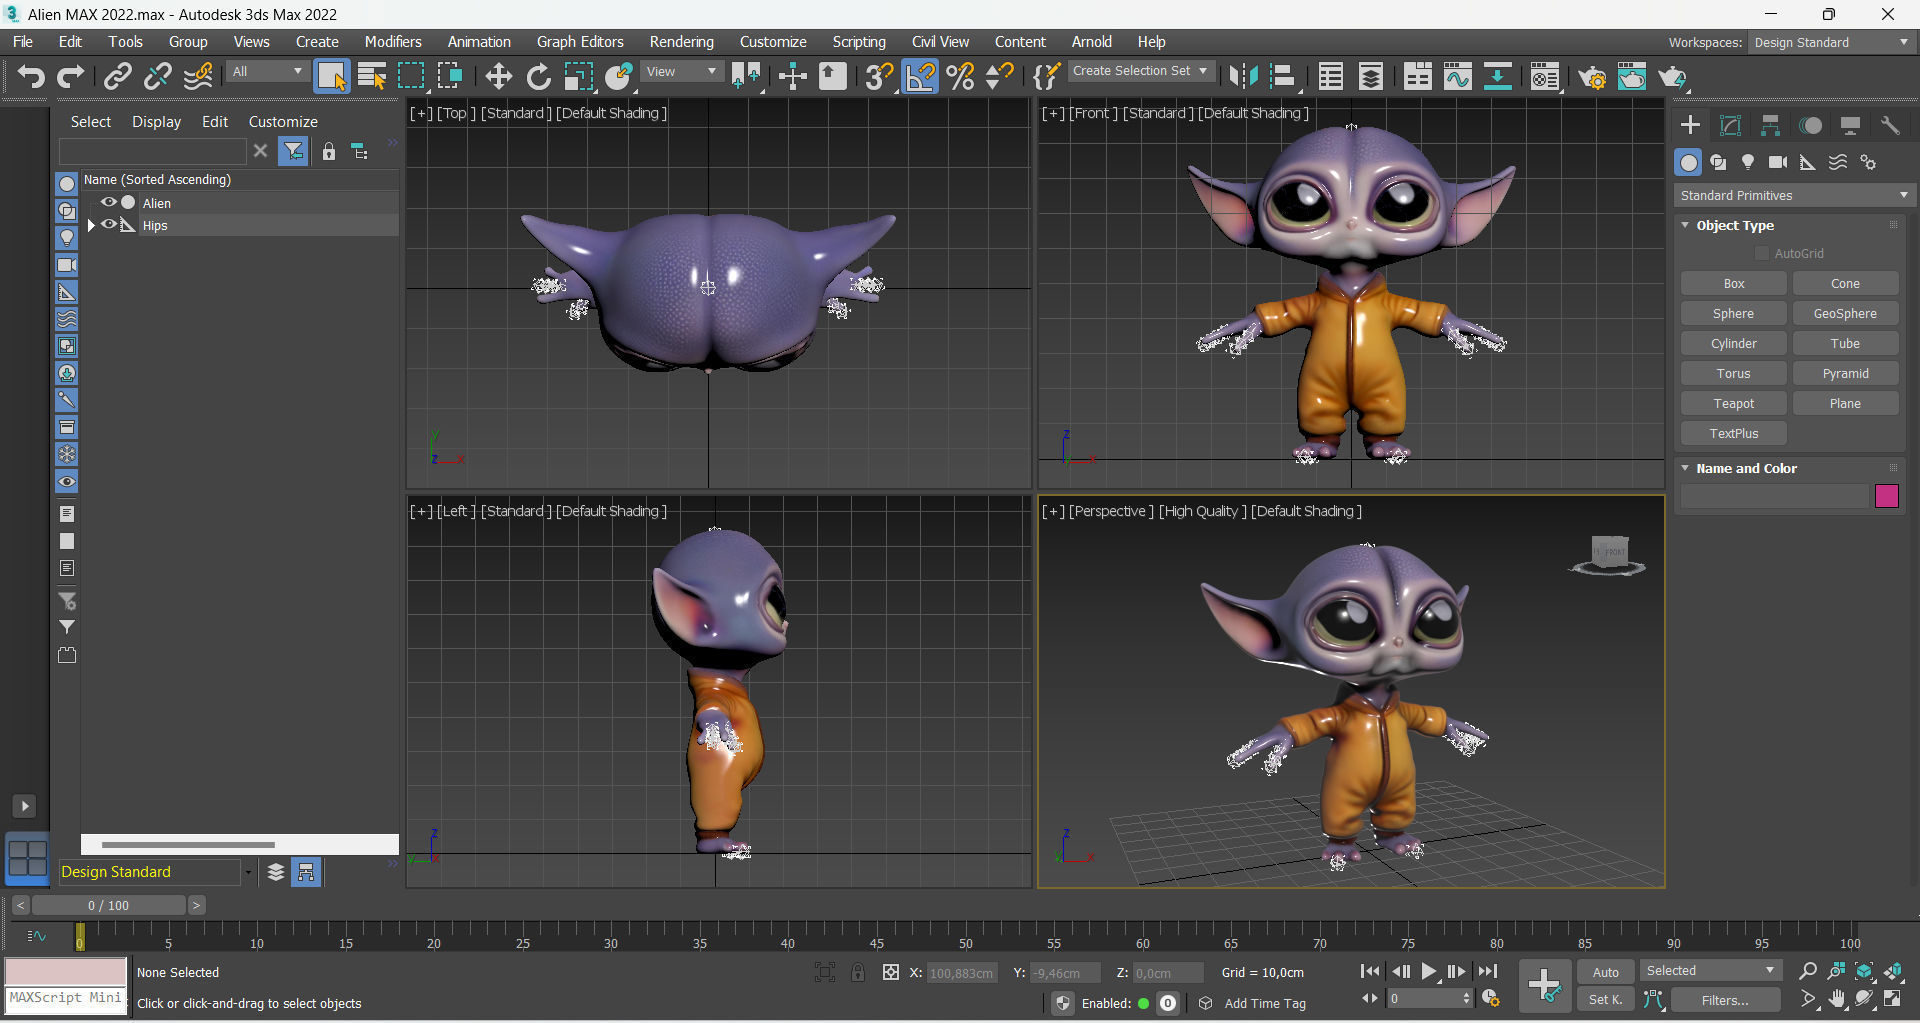1920x1023 pixels.
Task: Open the Key Filters button
Action: (1726, 1000)
